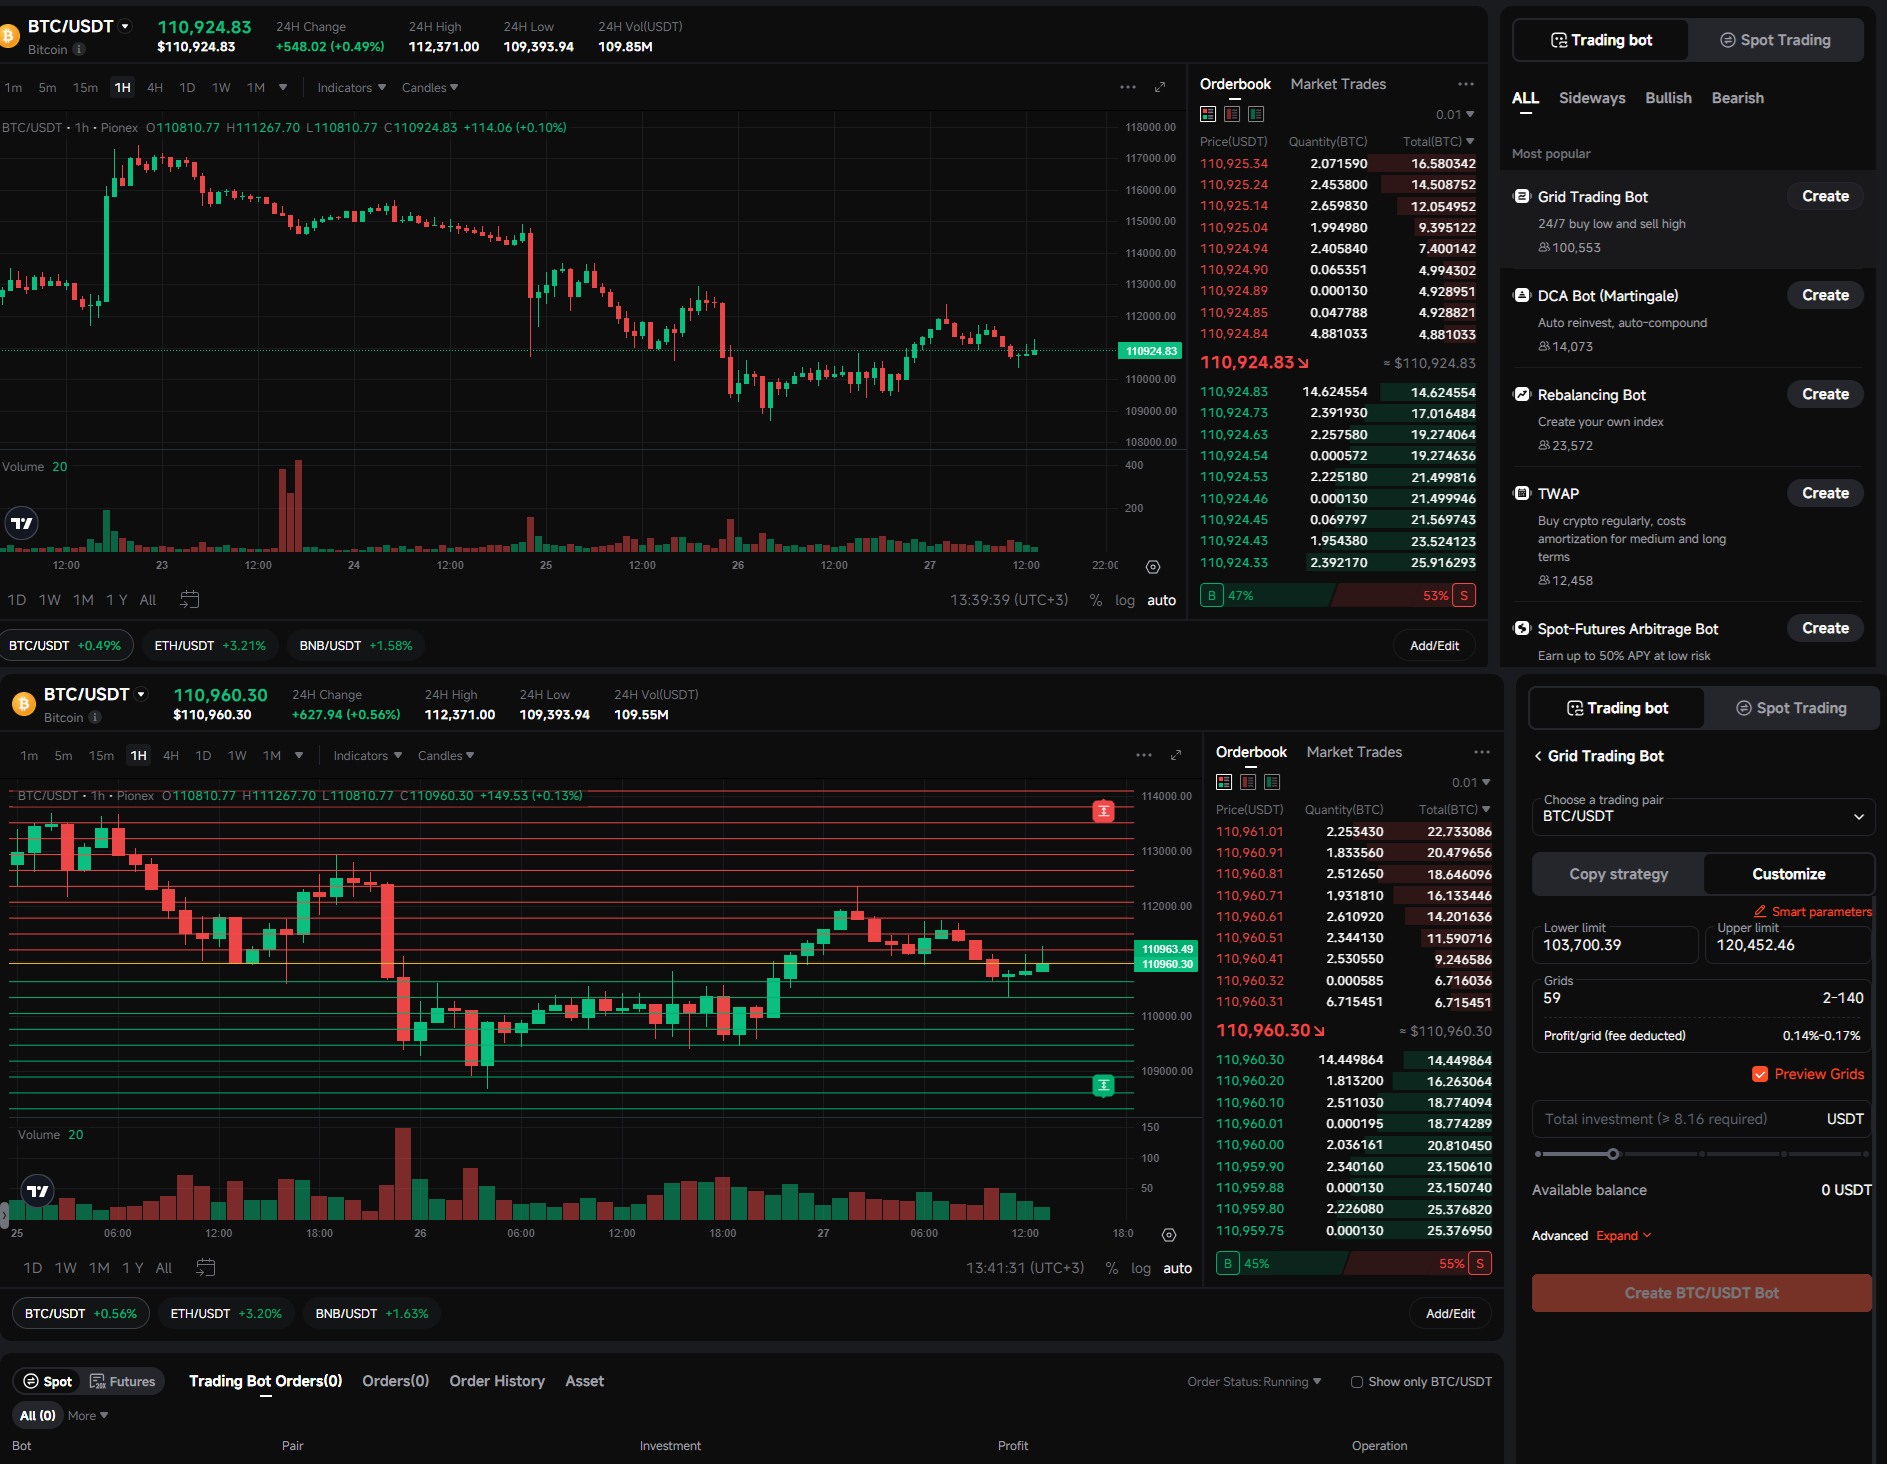
Task: Open date range calendar beside the 13:41:31 clock row
Action: coord(206,1268)
